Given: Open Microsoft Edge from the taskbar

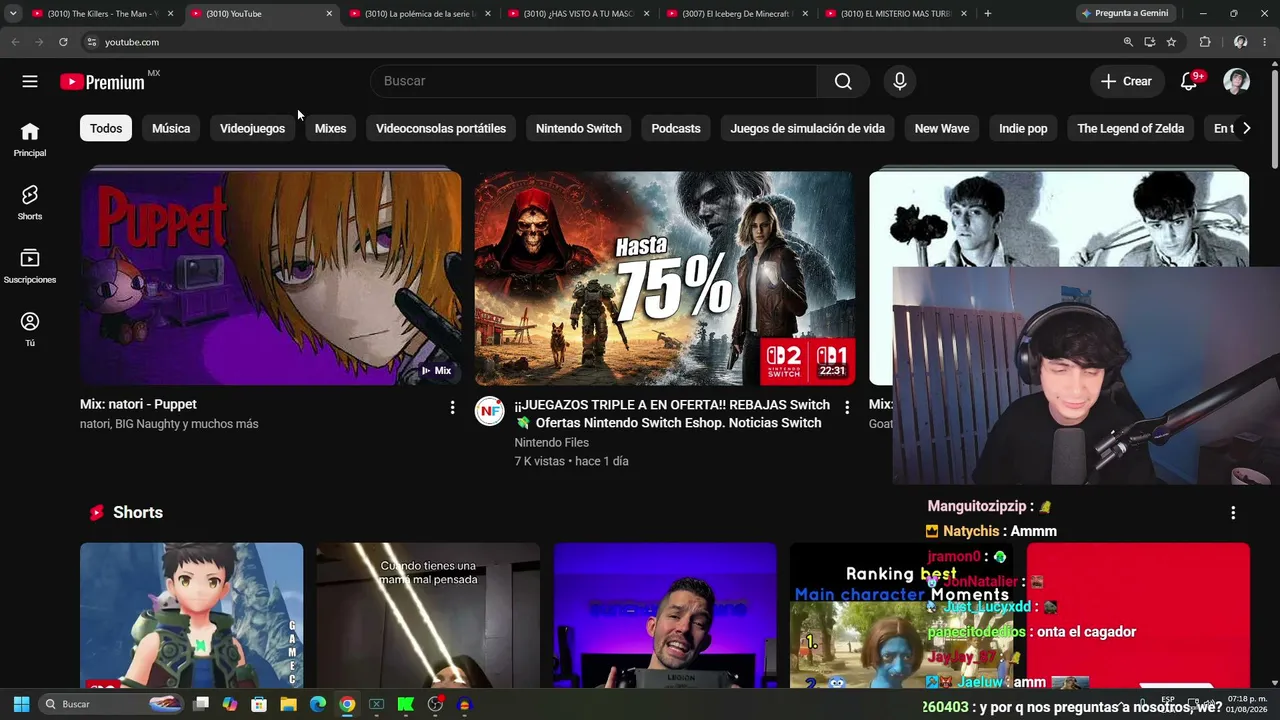Looking at the screenshot, I should click(x=318, y=704).
